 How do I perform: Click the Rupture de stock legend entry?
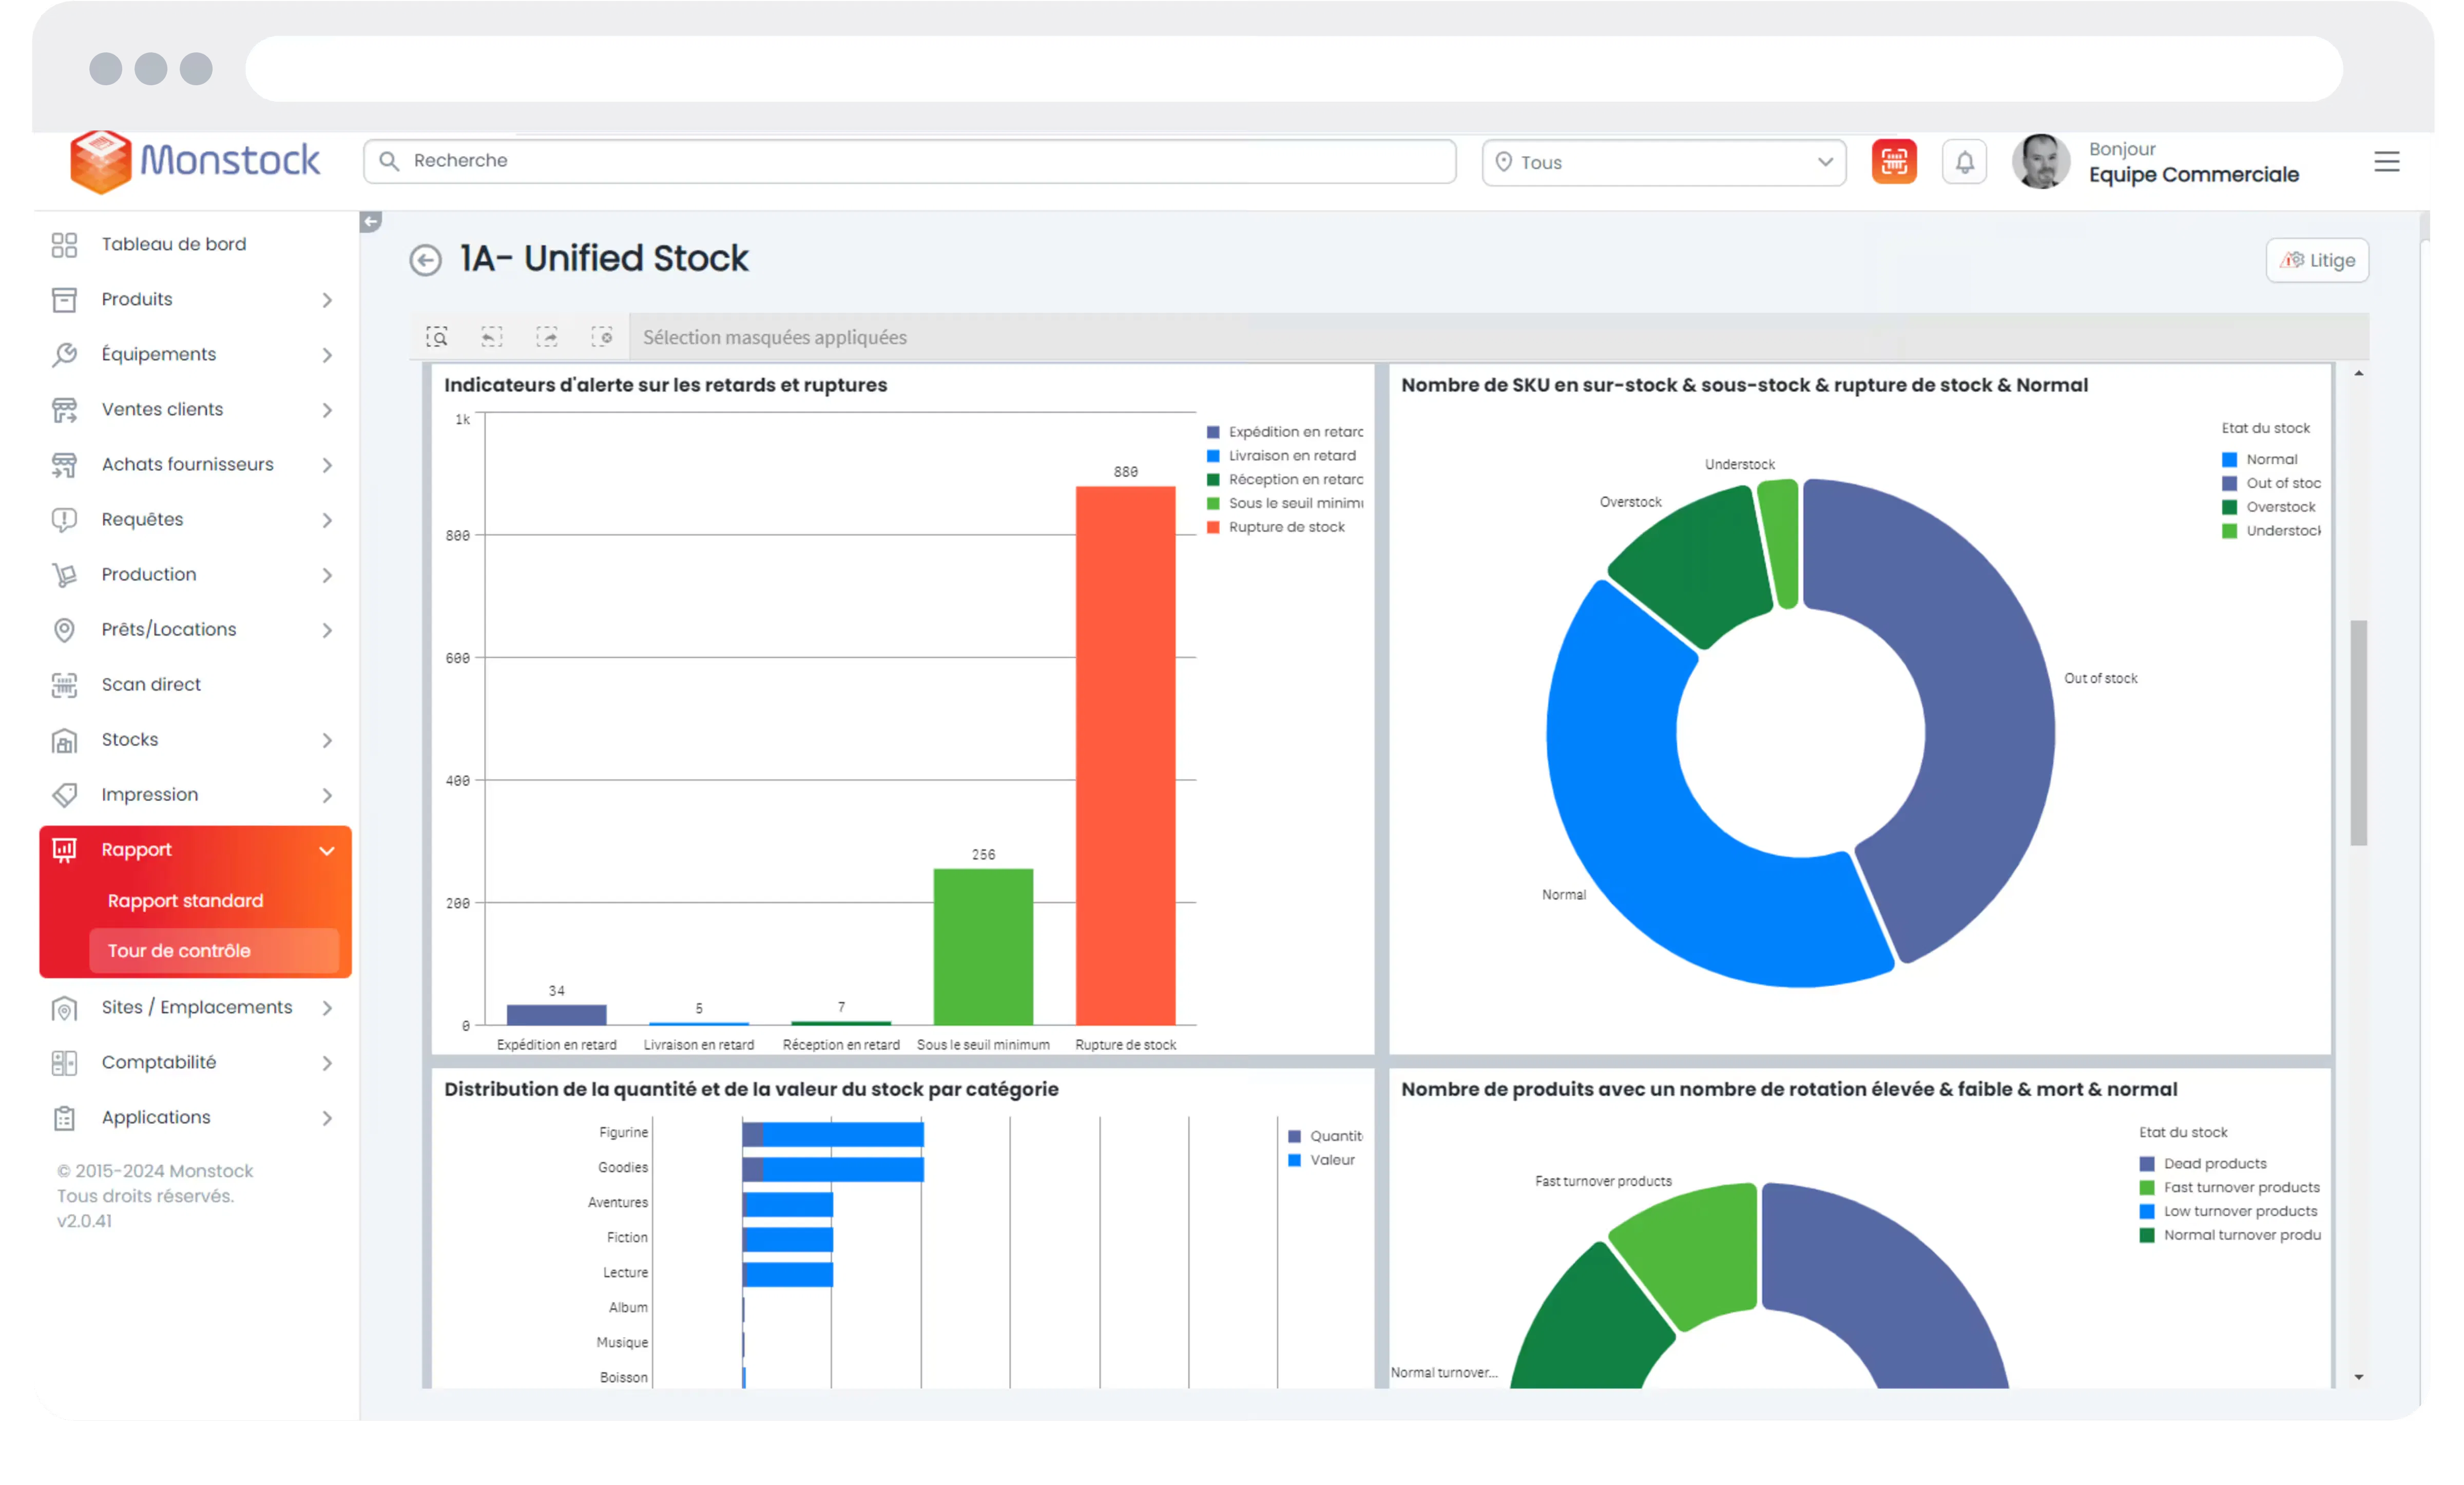1276,527
